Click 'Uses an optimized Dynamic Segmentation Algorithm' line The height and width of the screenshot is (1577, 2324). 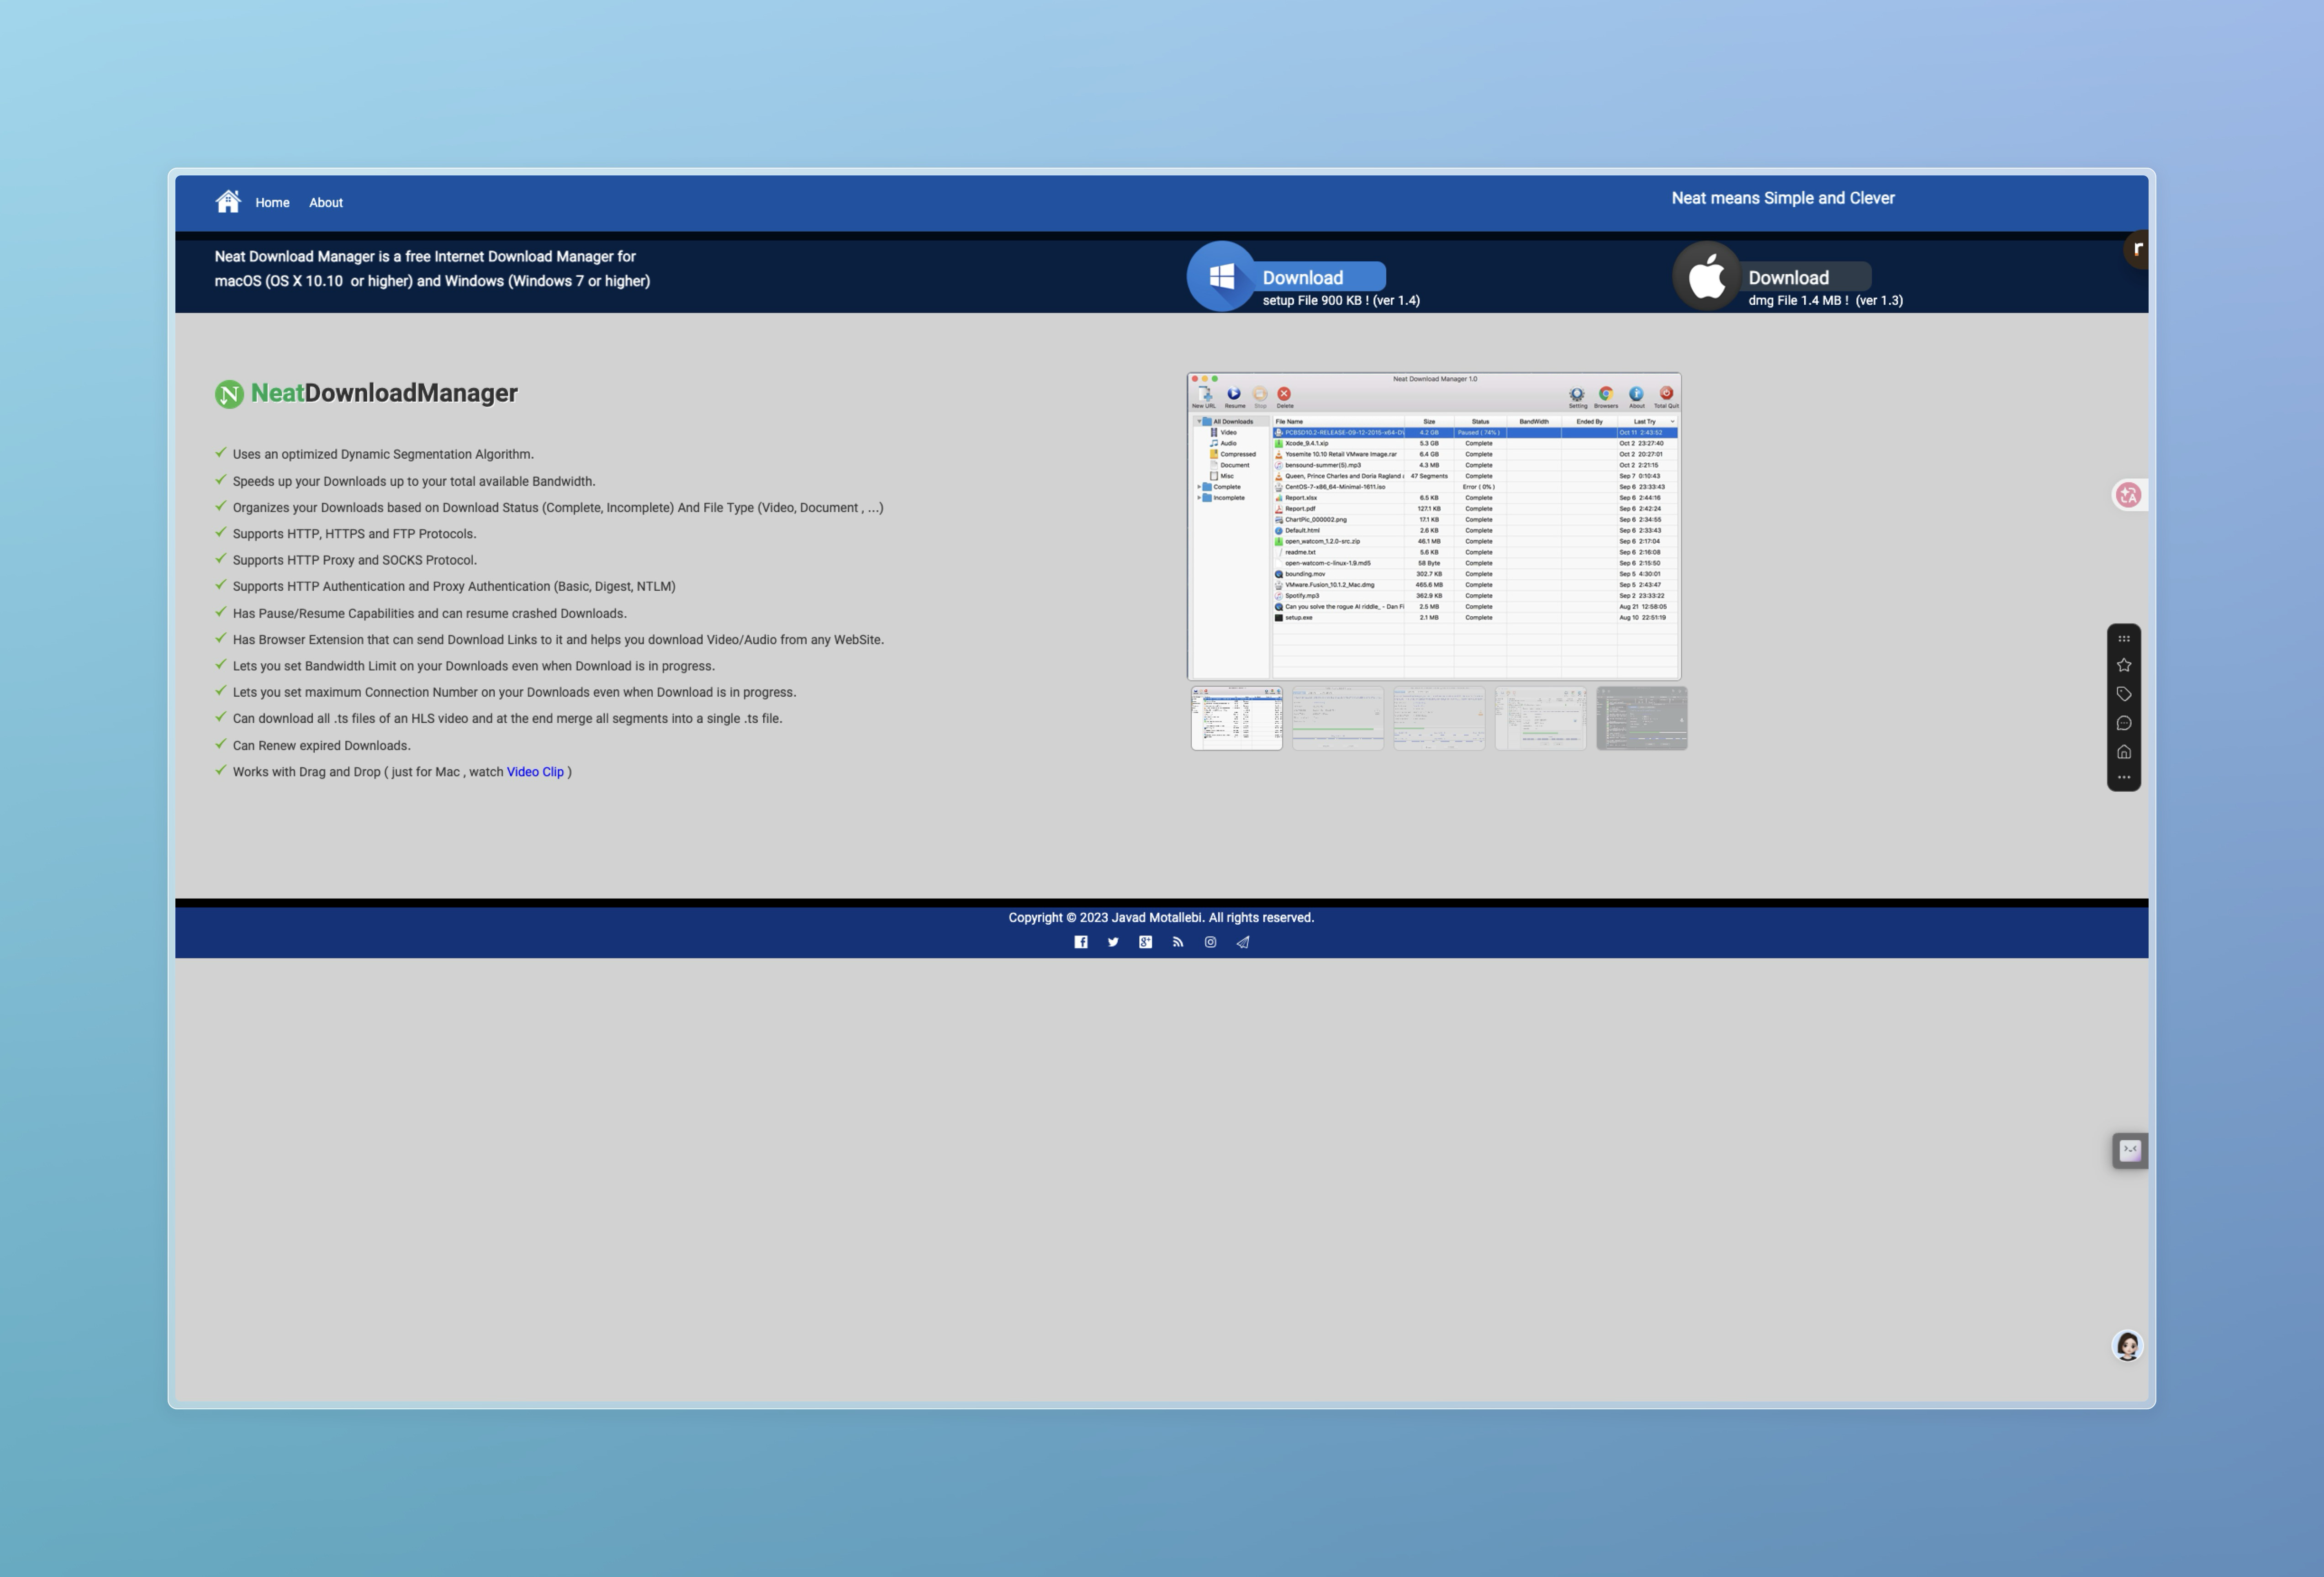click(383, 454)
